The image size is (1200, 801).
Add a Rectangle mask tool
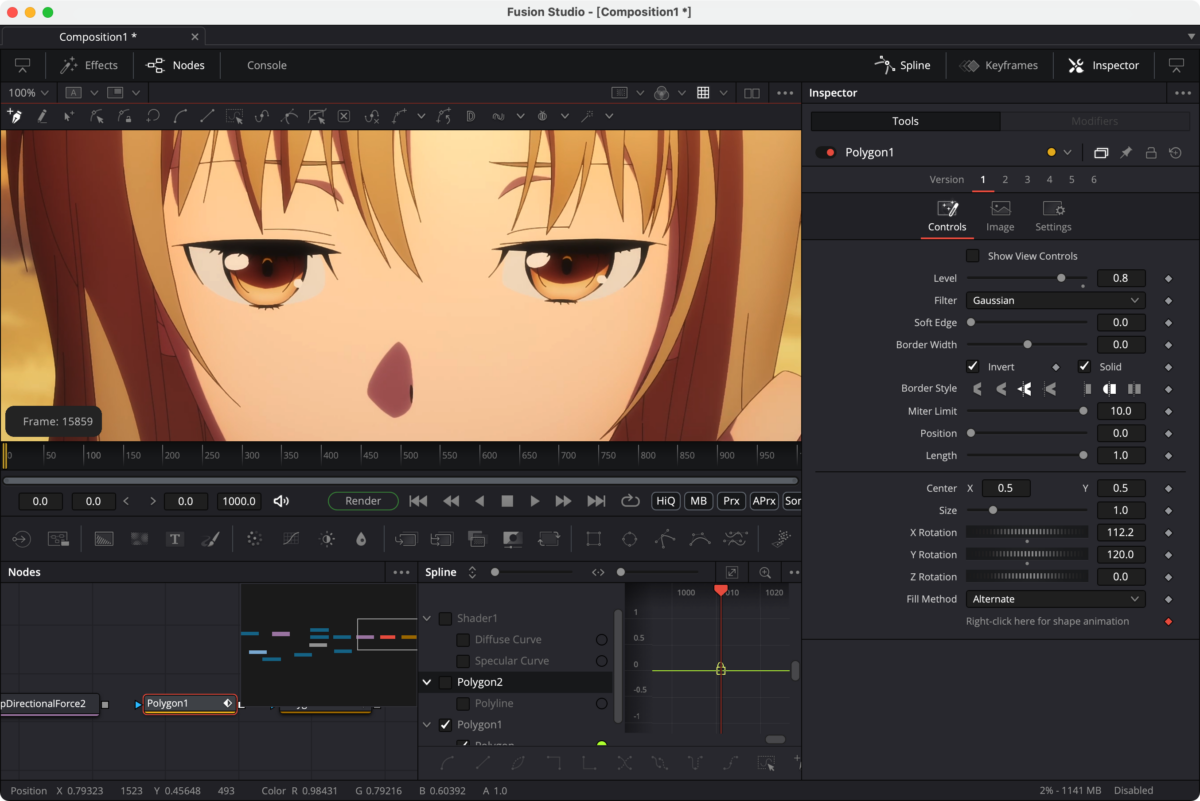[x=594, y=539]
